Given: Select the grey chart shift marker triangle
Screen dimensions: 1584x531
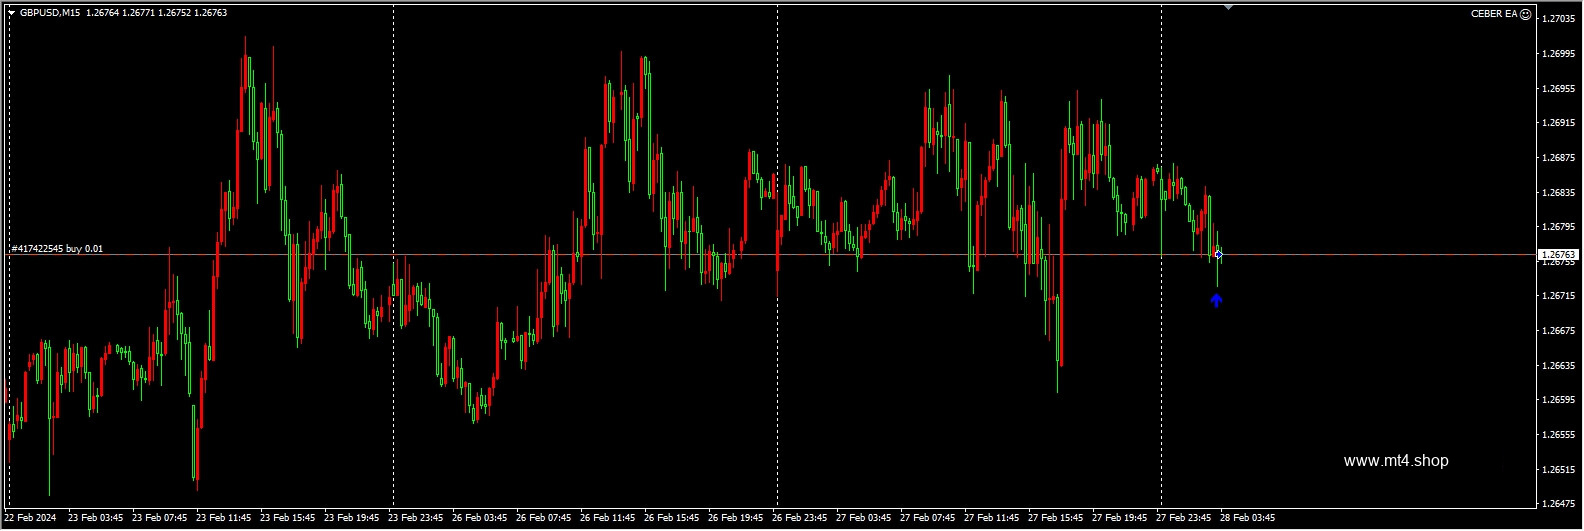Looking at the screenshot, I should pos(1228,7).
